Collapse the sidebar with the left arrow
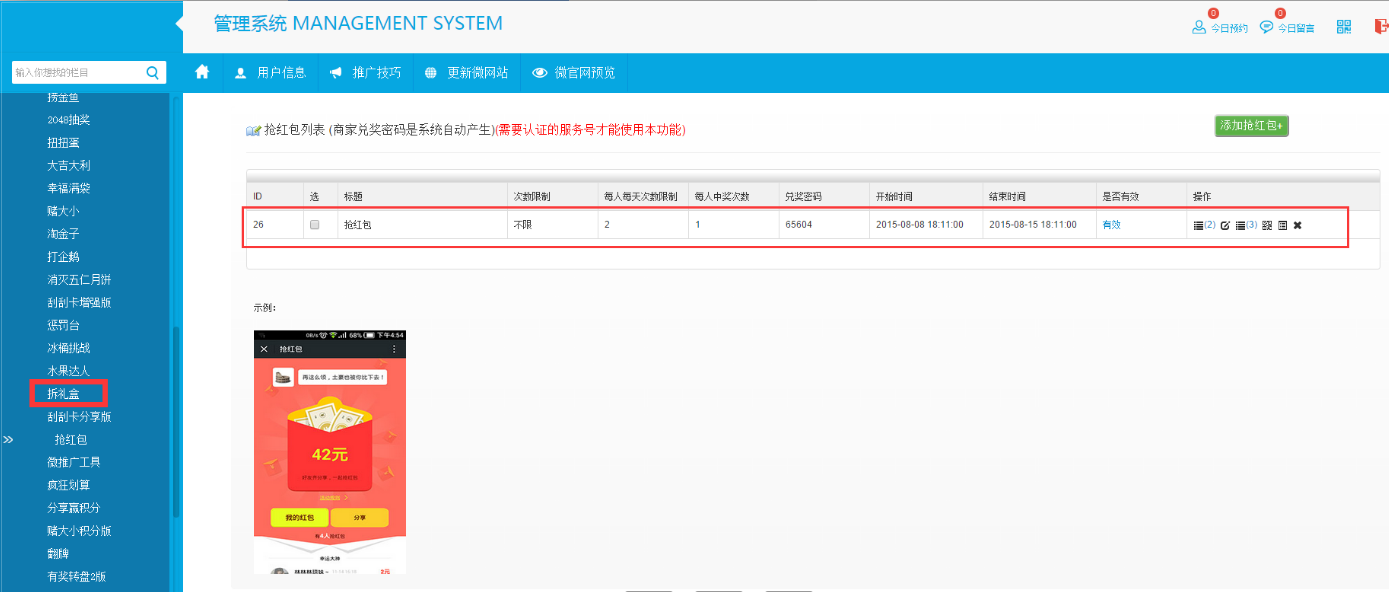Viewport: 1389px width, 592px height. [179, 23]
